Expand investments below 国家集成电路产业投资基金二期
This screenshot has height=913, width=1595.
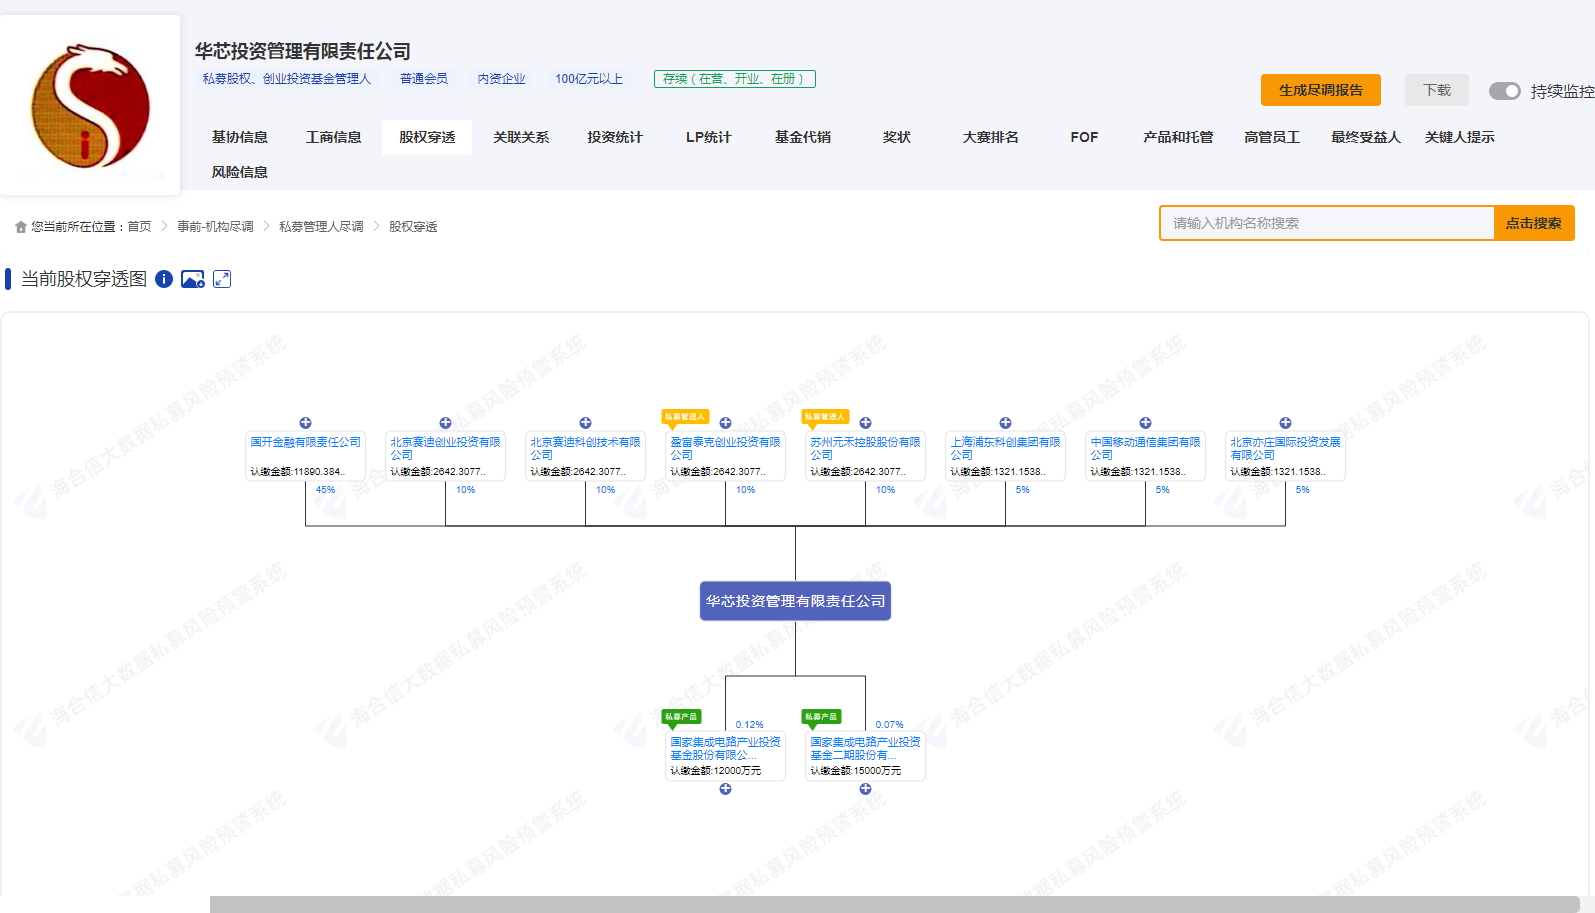tap(866, 789)
